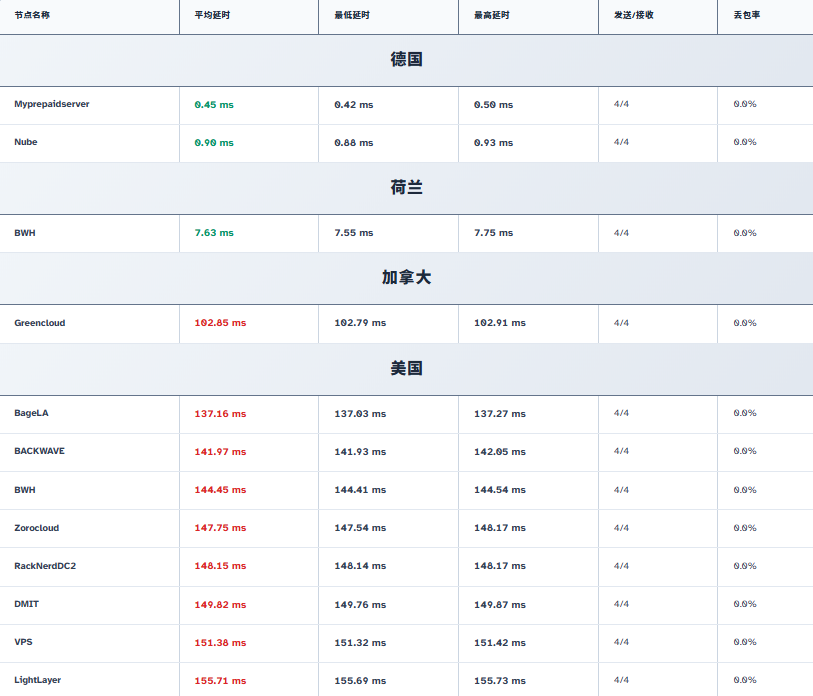813x696 pixels.
Task: Select the 7.63 ms average latency value
Action: 214,233
